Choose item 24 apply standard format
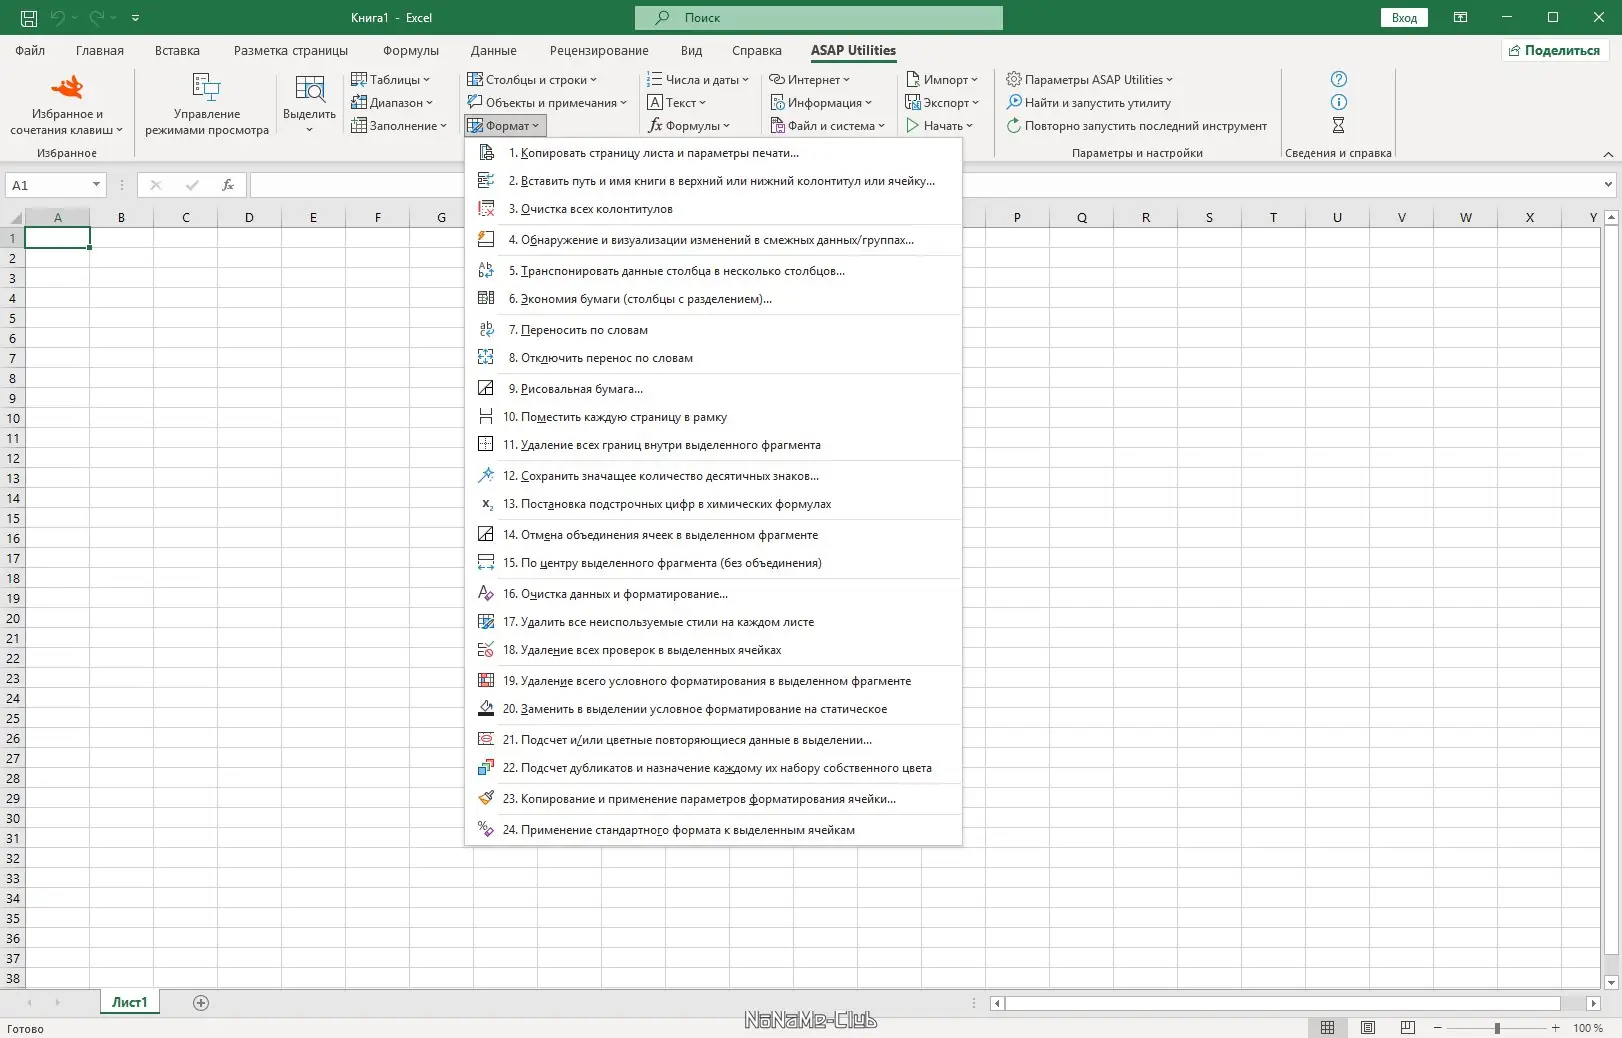This screenshot has width=1622, height=1038. (x=714, y=830)
